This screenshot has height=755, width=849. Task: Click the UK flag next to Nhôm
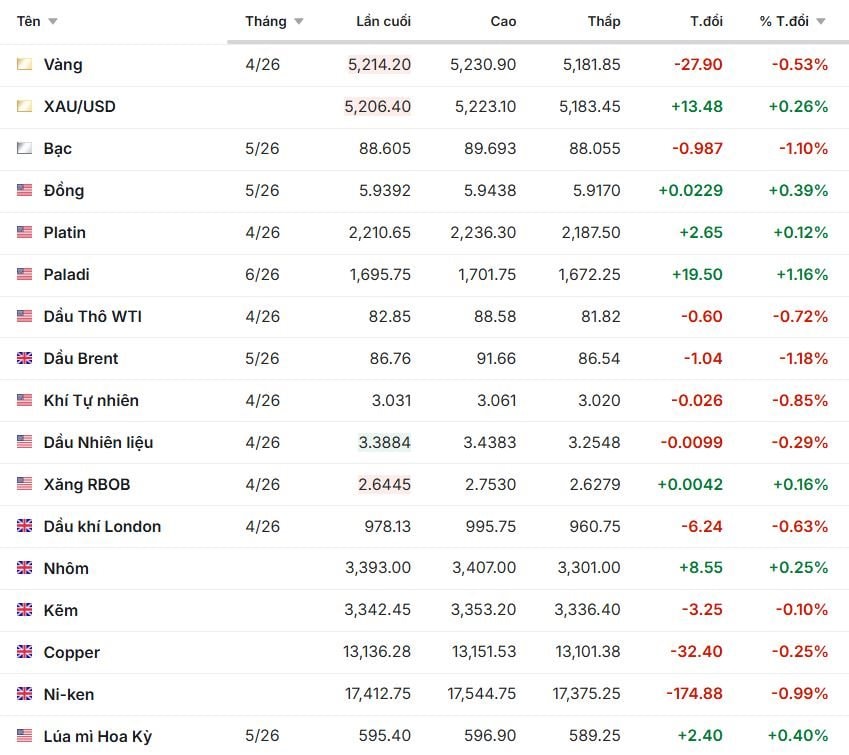click(x=25, y=569)
